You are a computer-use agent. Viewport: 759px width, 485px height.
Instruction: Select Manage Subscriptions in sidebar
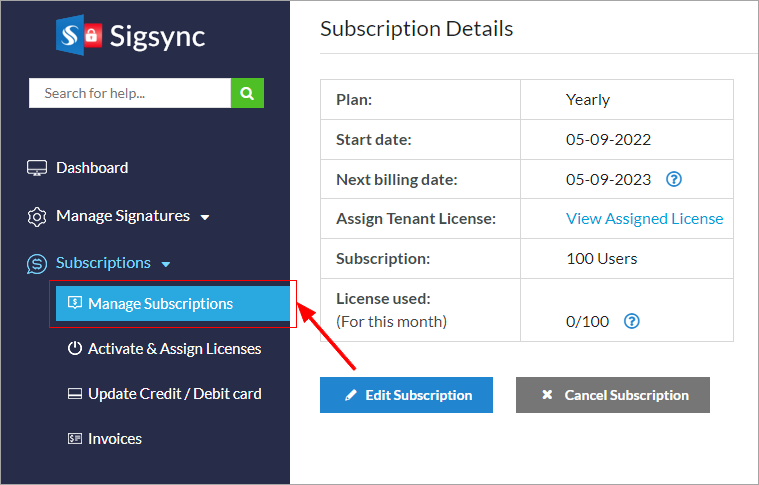[160, 304]
